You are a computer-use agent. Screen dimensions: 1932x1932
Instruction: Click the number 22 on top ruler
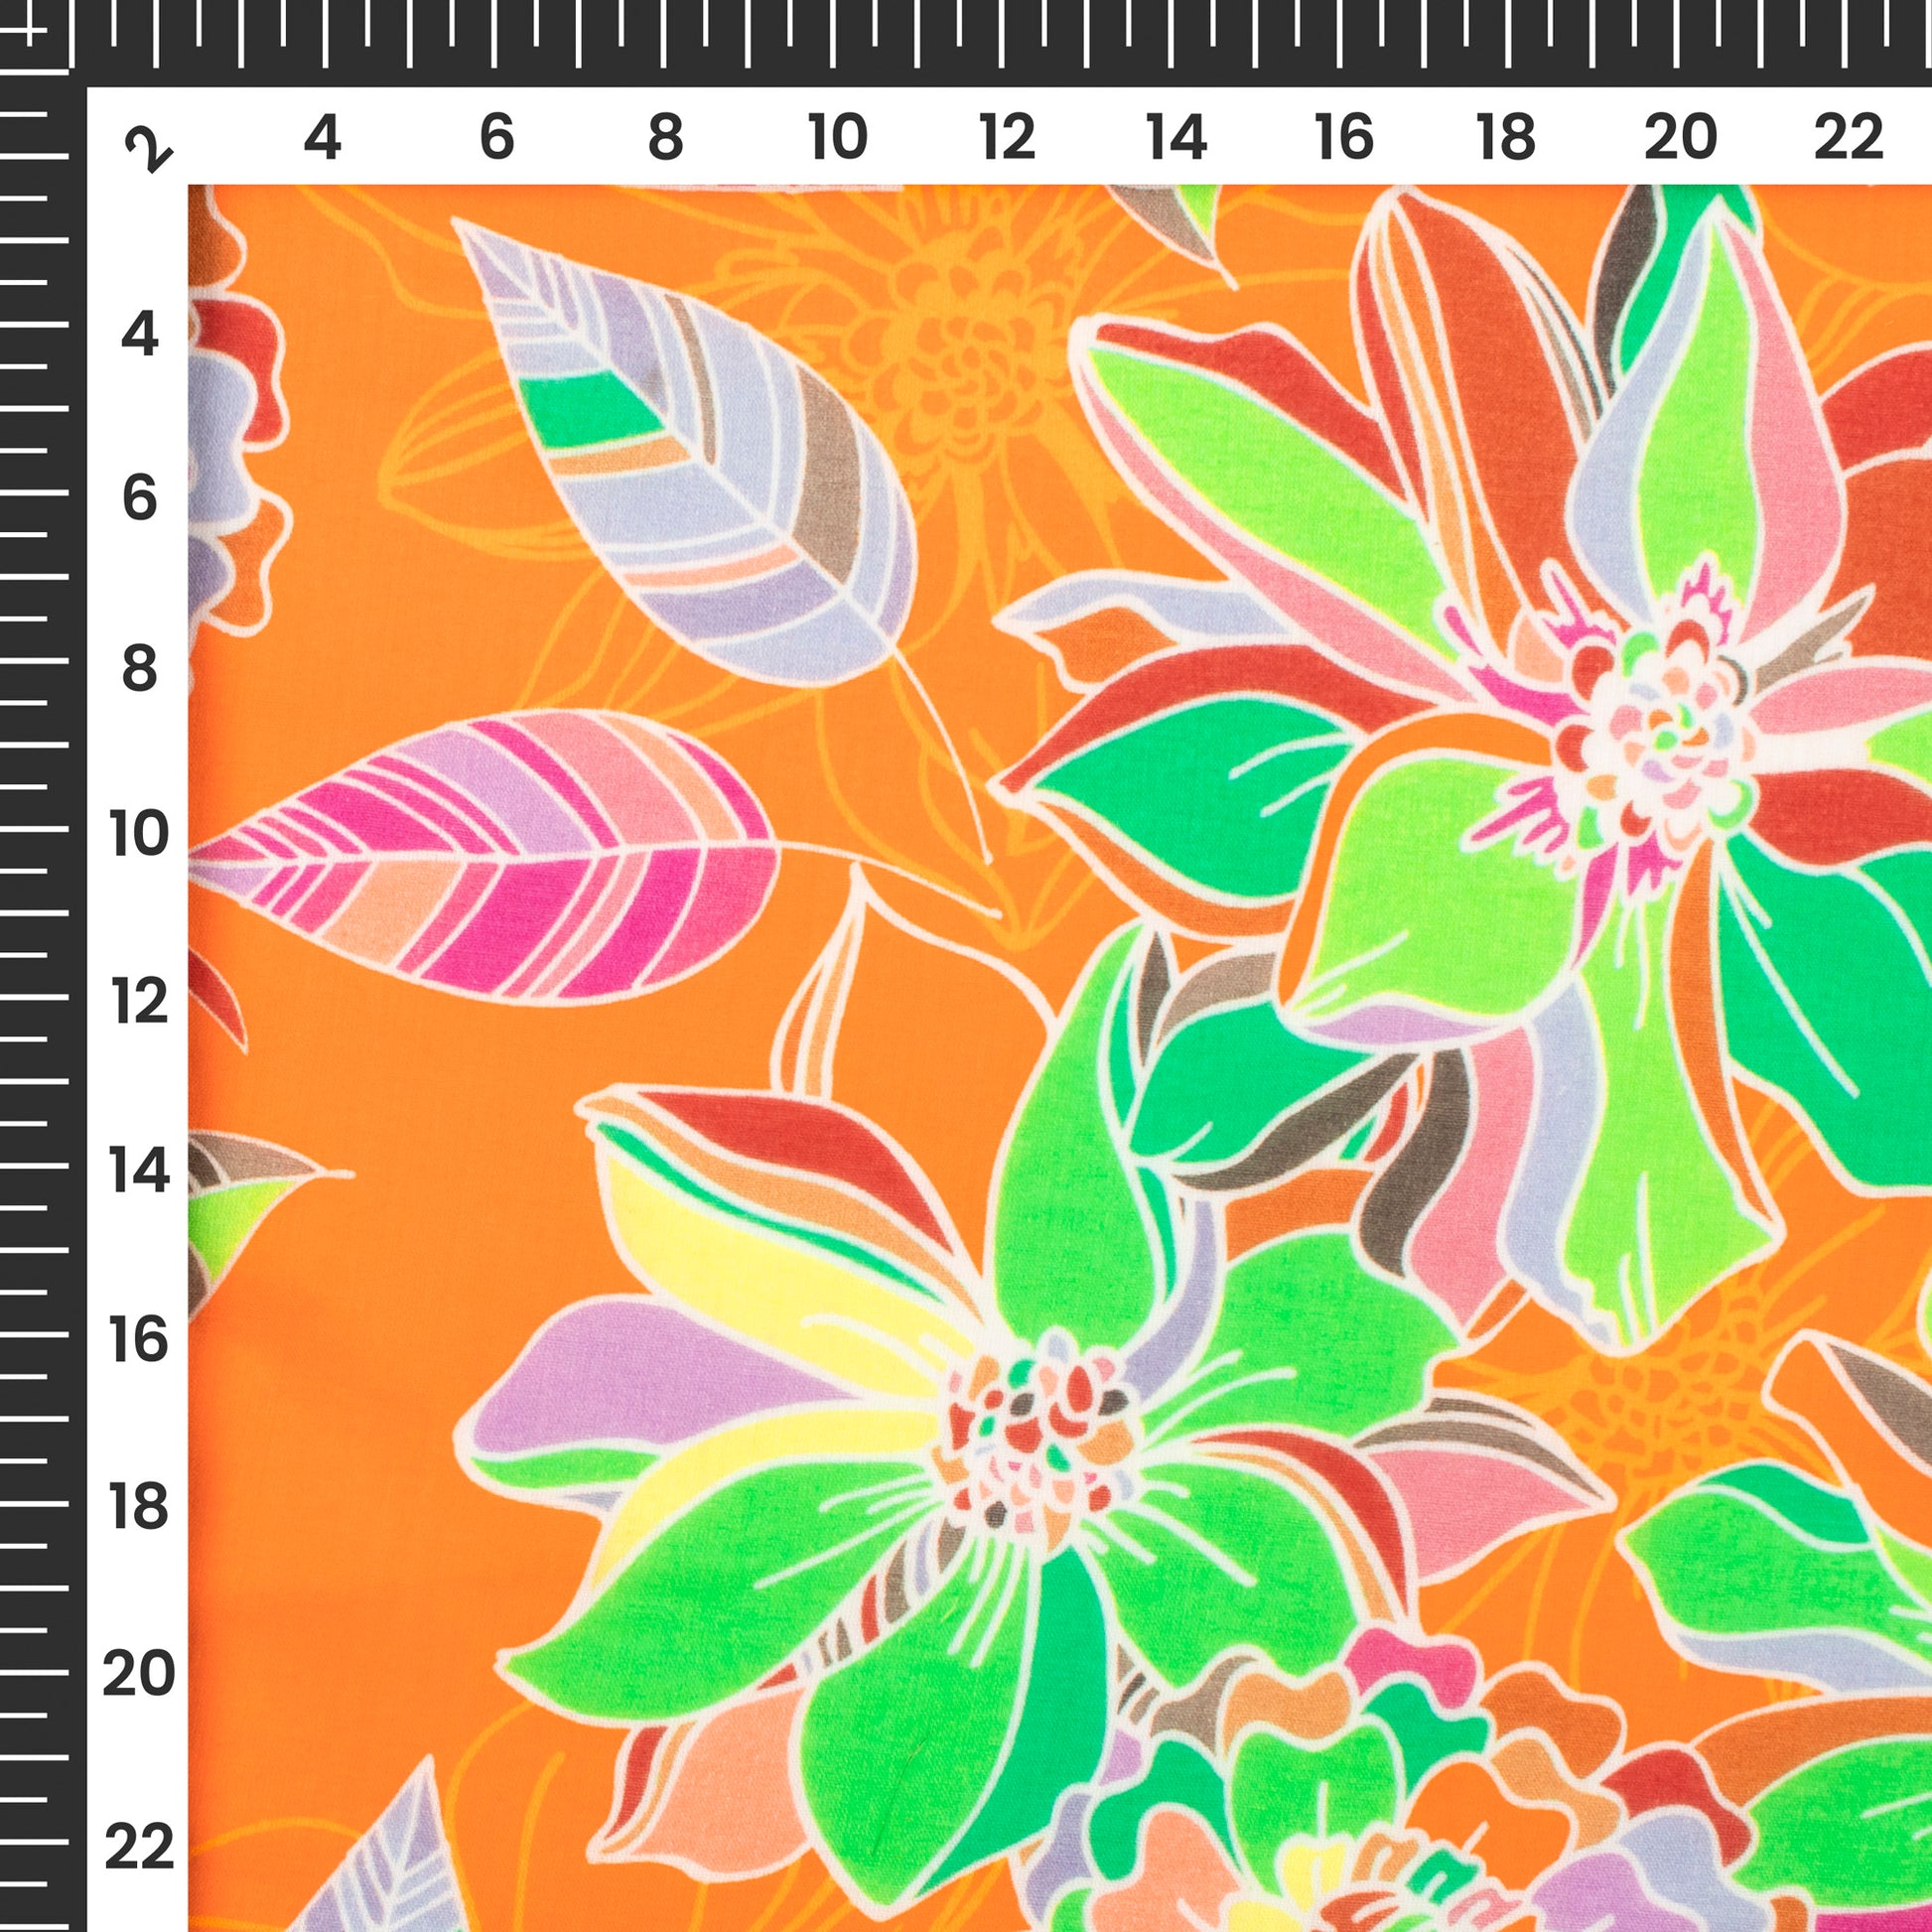point(1848,137)
